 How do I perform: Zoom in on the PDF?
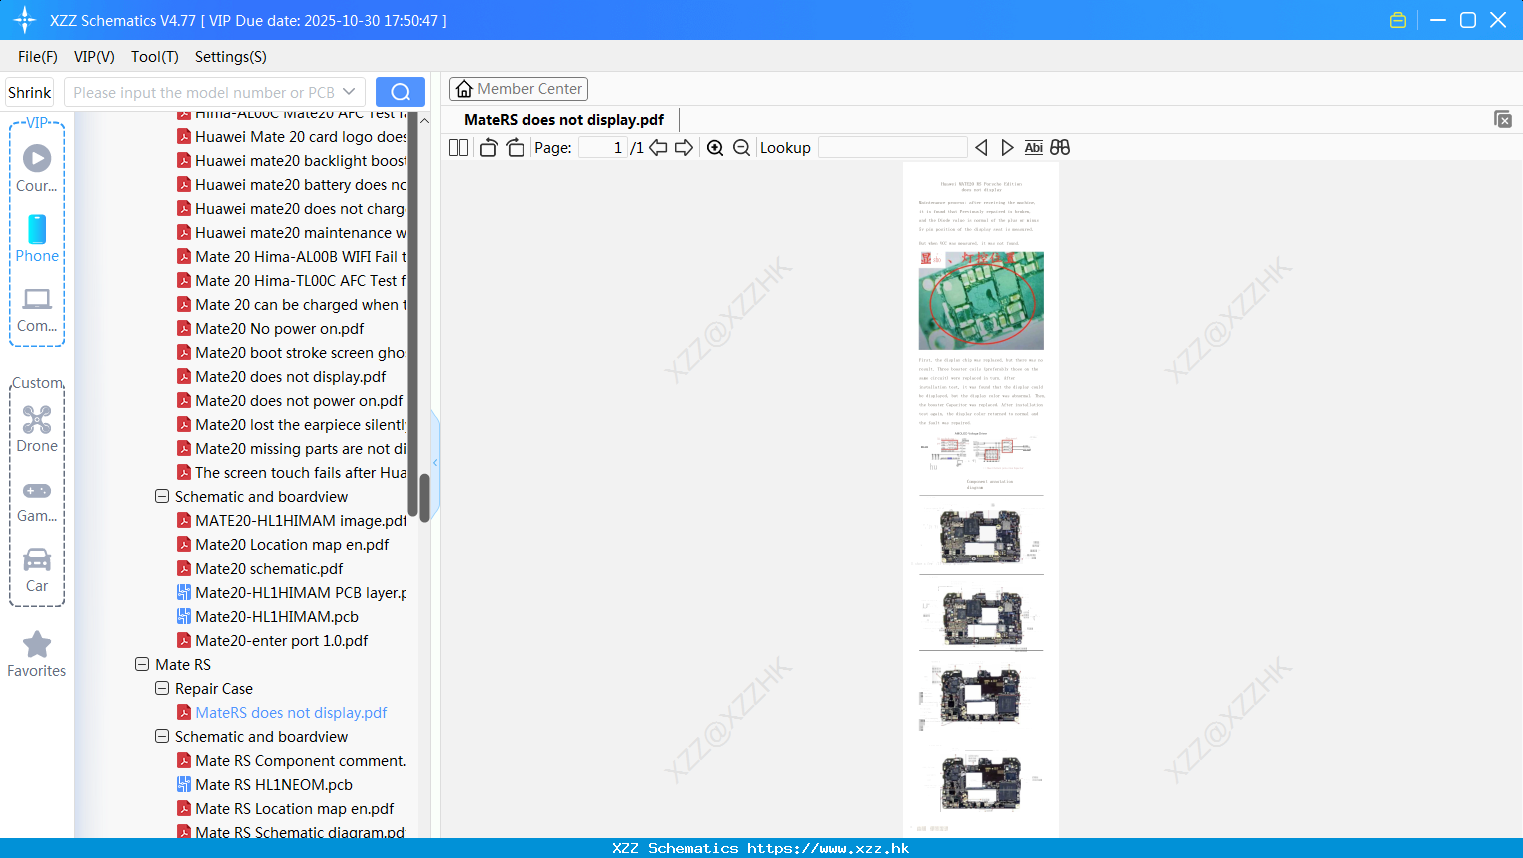tap(715, 147)
